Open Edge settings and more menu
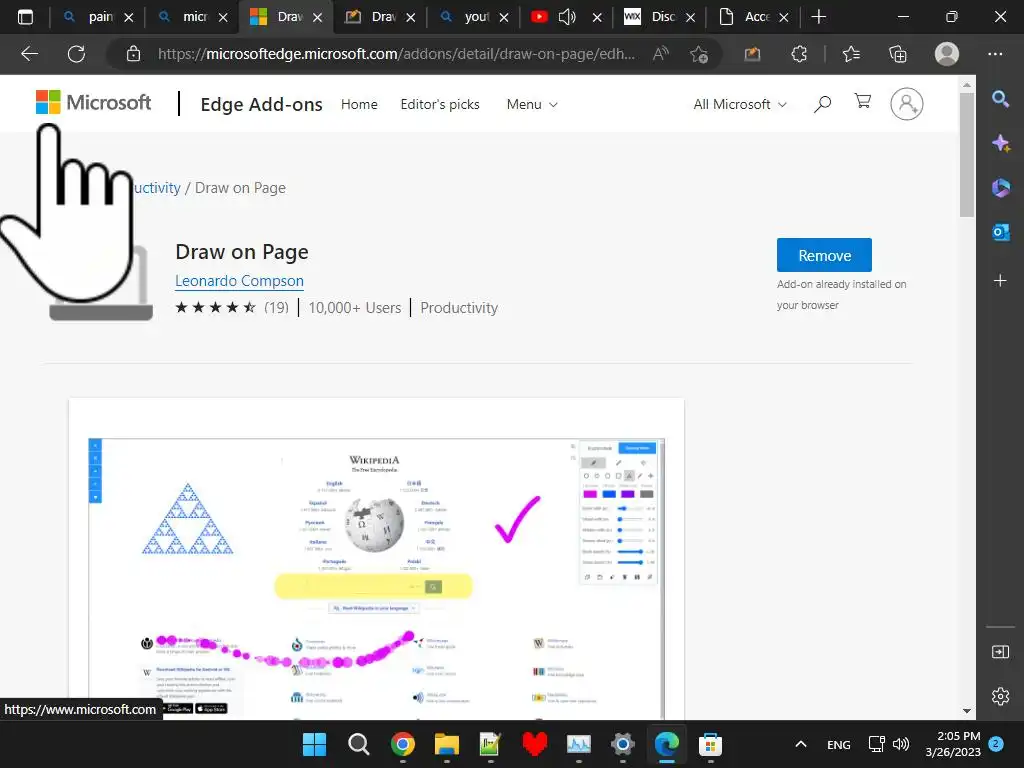1024x768 pixels. [x=995, y=54]
